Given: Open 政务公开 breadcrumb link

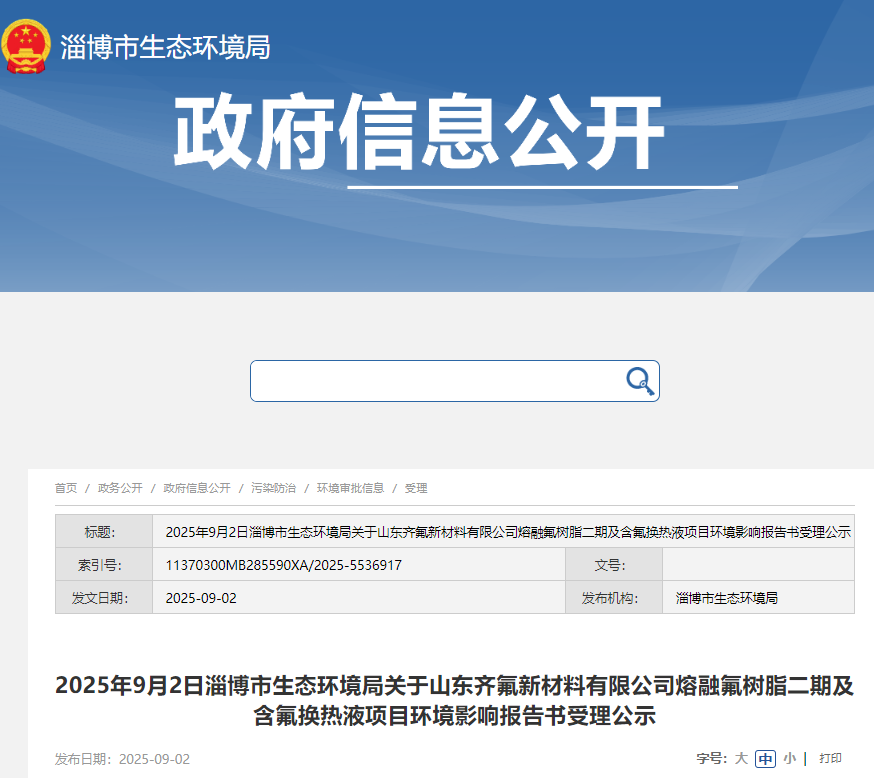Looking at the screenshot, I should 120,488.
